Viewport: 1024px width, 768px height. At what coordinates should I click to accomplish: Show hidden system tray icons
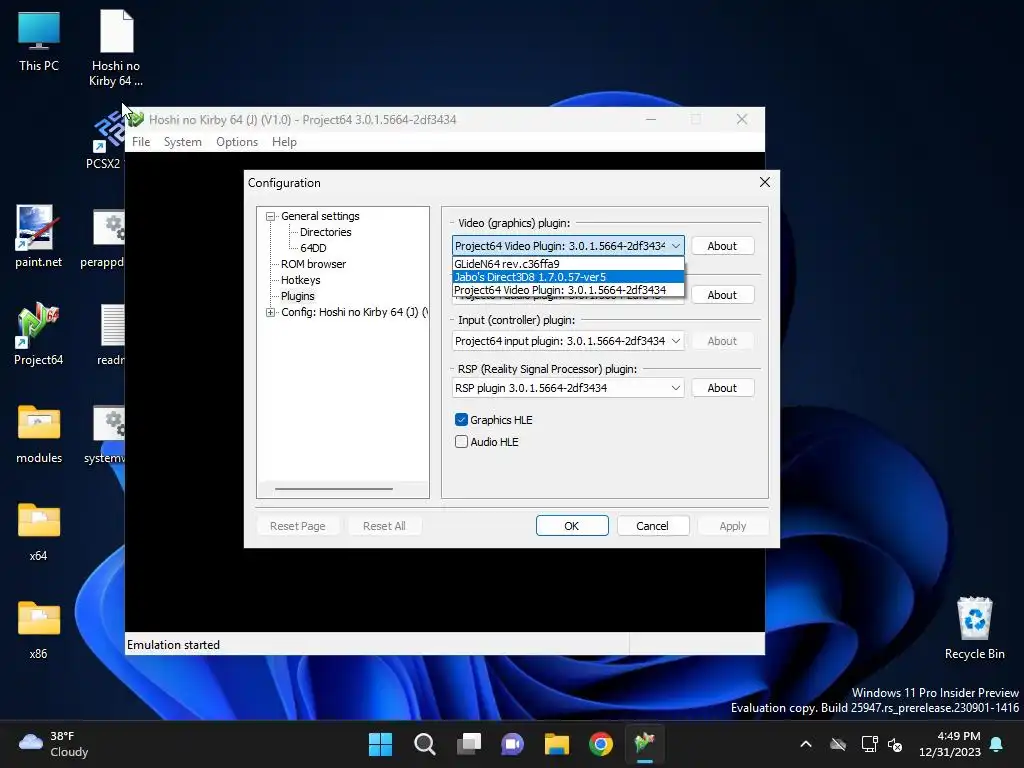pos(806,744)
